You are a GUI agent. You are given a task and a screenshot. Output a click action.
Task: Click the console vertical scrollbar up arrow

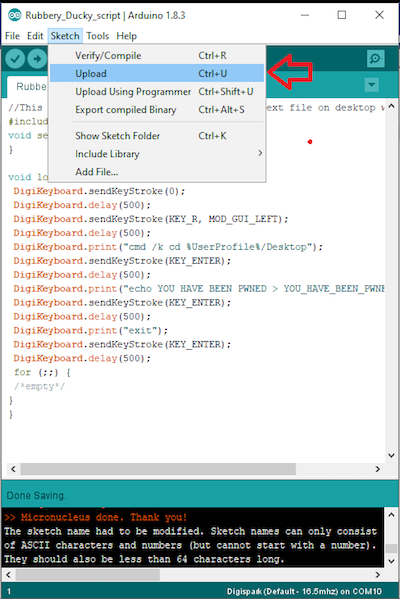[392, 515]
